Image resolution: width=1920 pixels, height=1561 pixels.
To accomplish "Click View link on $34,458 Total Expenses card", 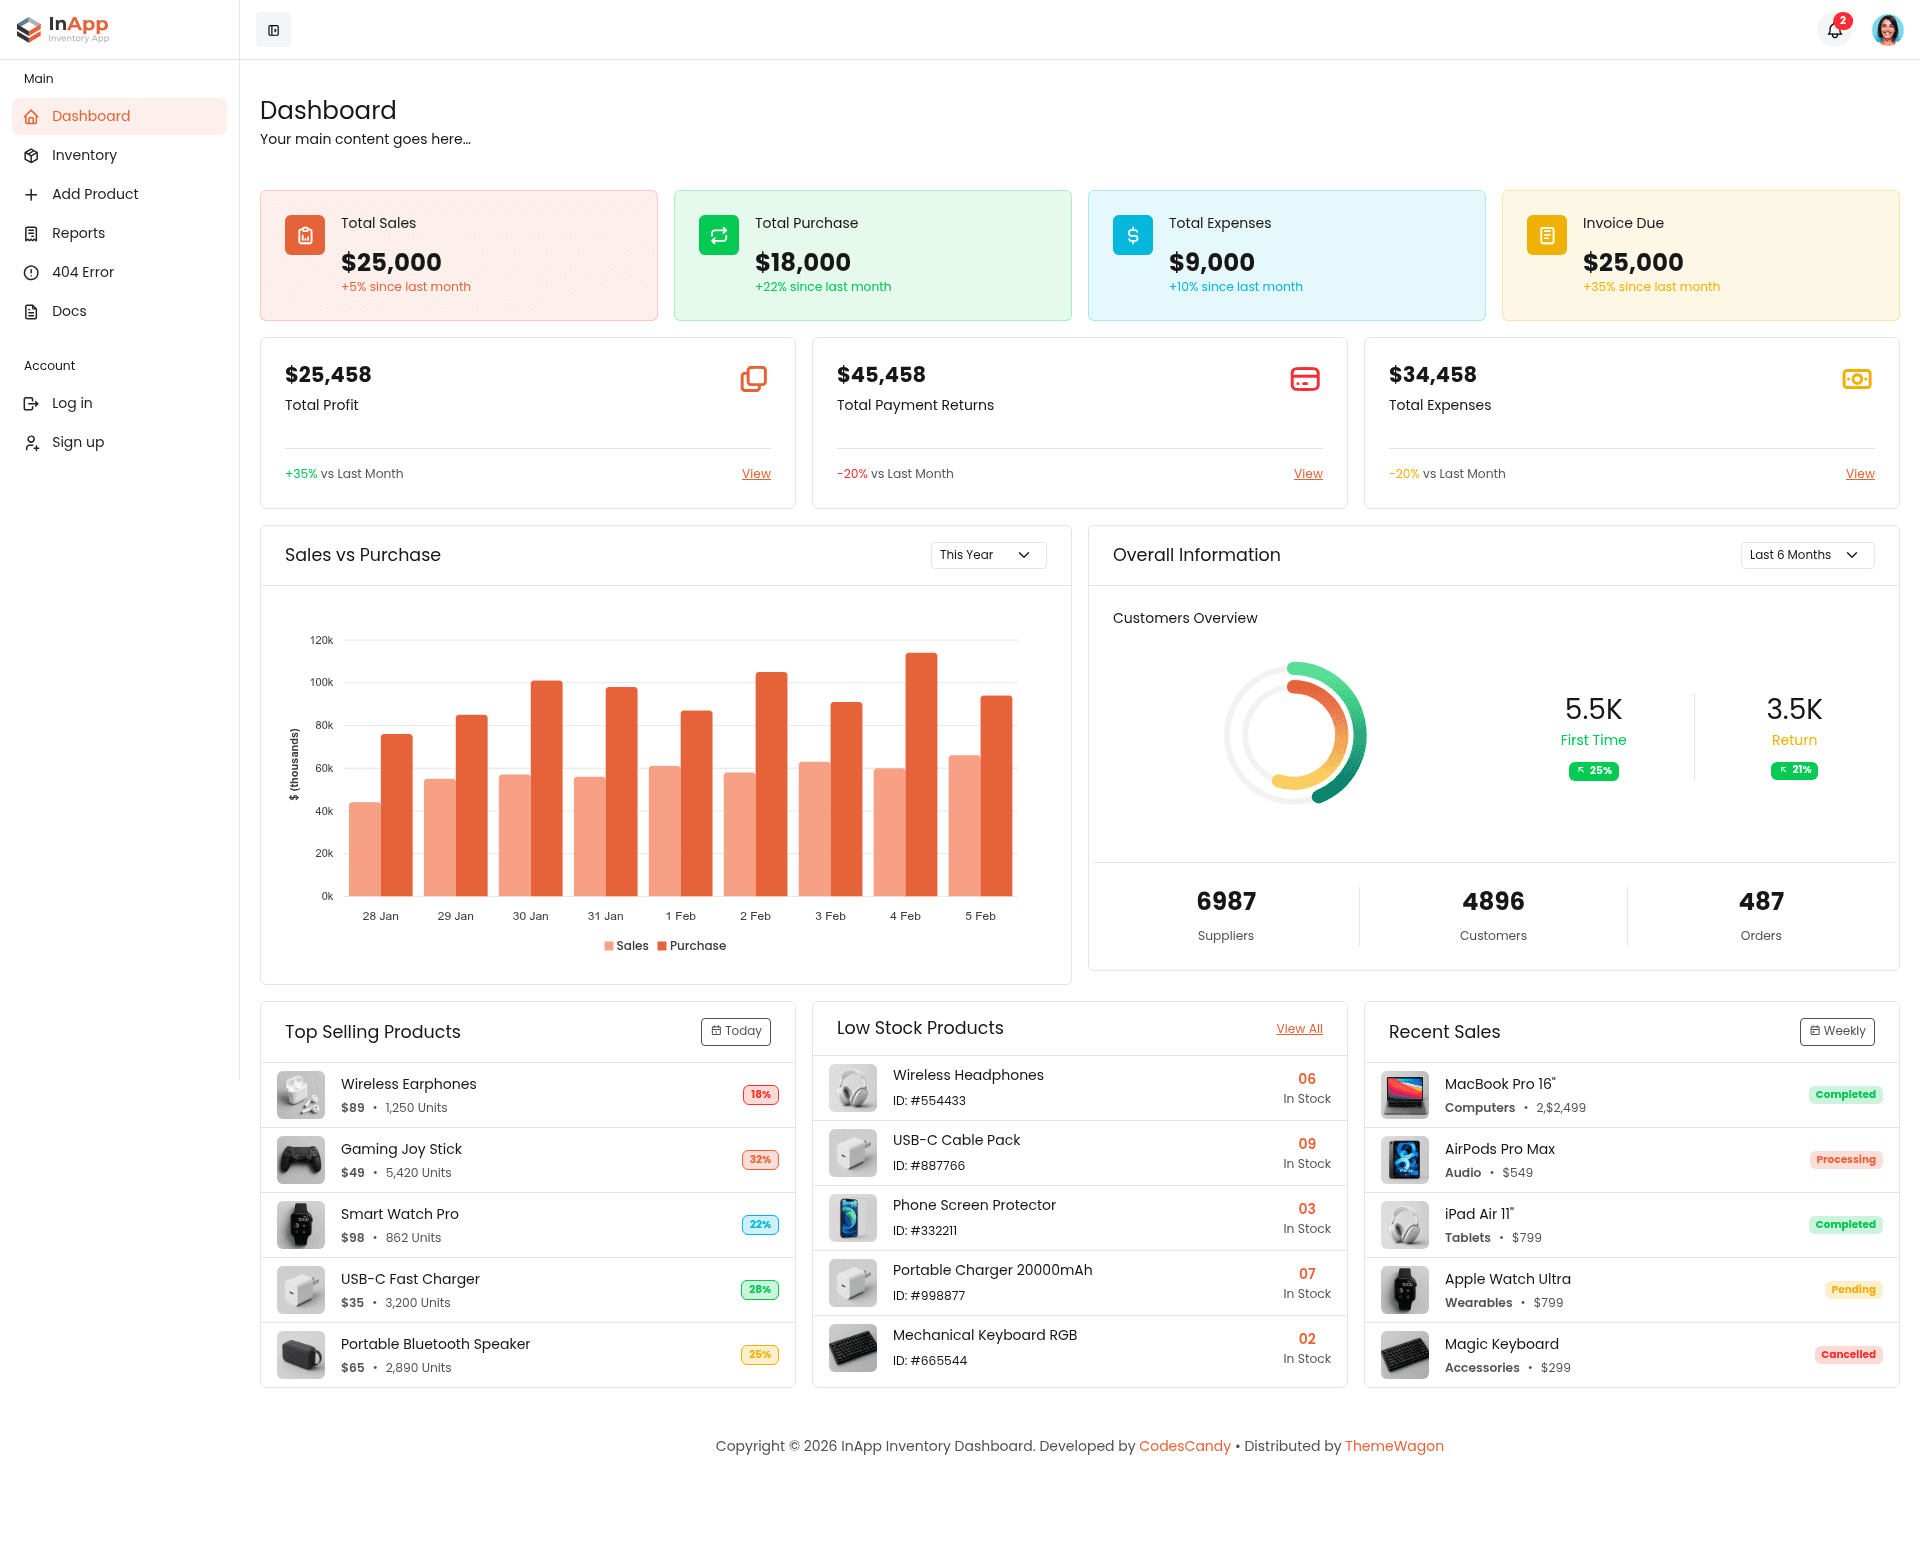I will [x=1860, y=474].
